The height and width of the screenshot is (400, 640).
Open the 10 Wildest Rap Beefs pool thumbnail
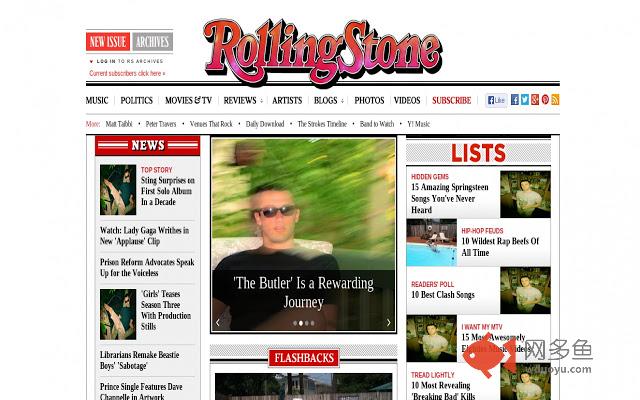tap(431, 242)
